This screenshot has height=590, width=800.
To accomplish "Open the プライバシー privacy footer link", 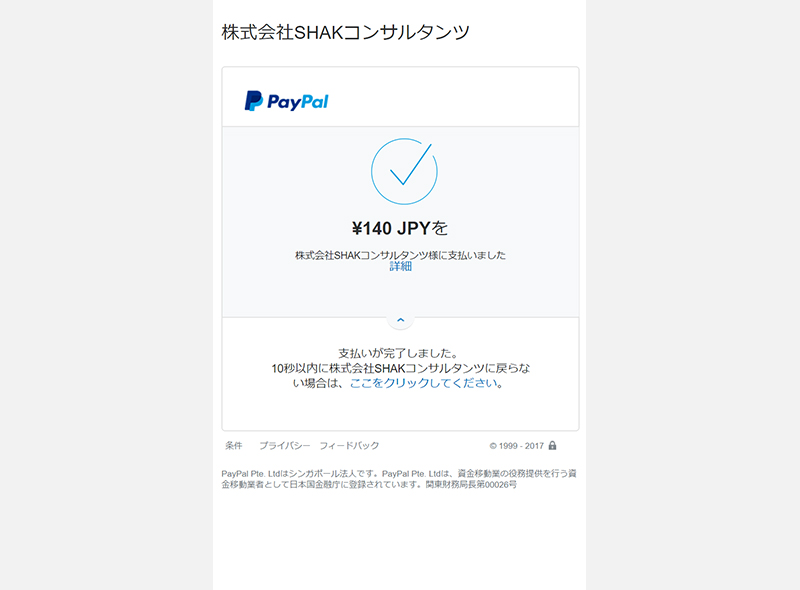I will point(284,446).
